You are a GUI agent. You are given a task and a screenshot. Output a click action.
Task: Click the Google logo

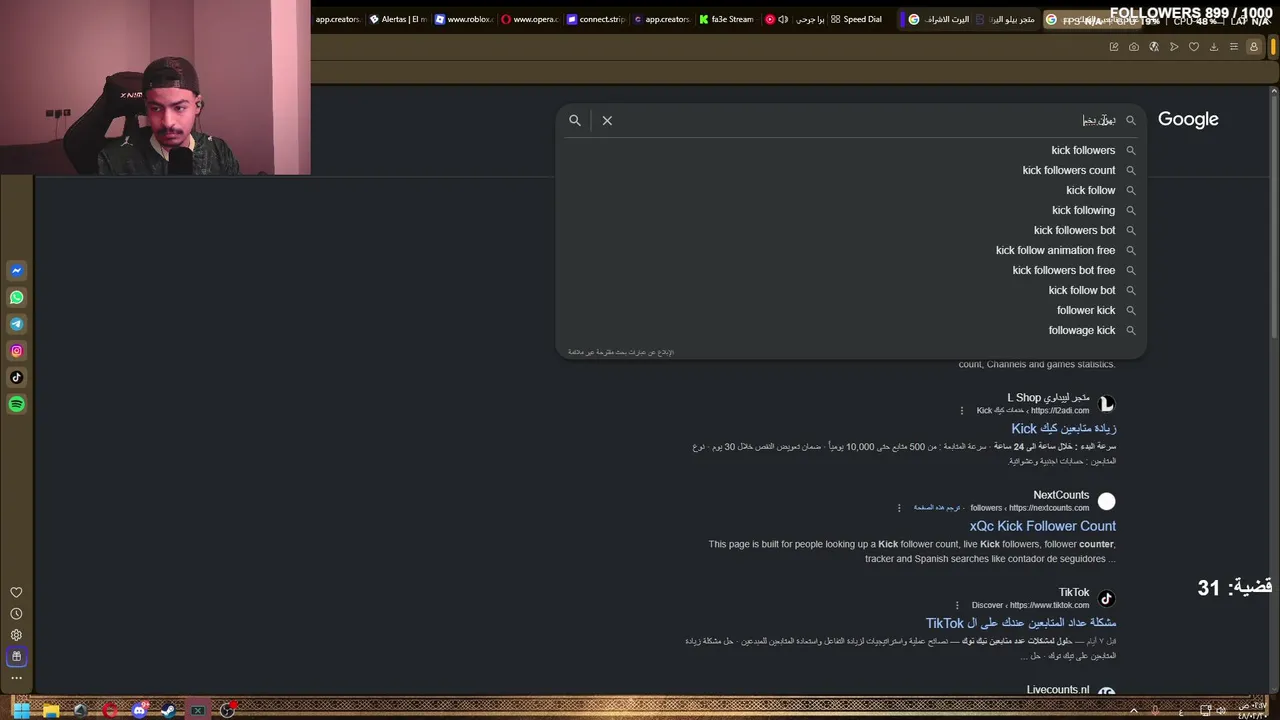1188,119
